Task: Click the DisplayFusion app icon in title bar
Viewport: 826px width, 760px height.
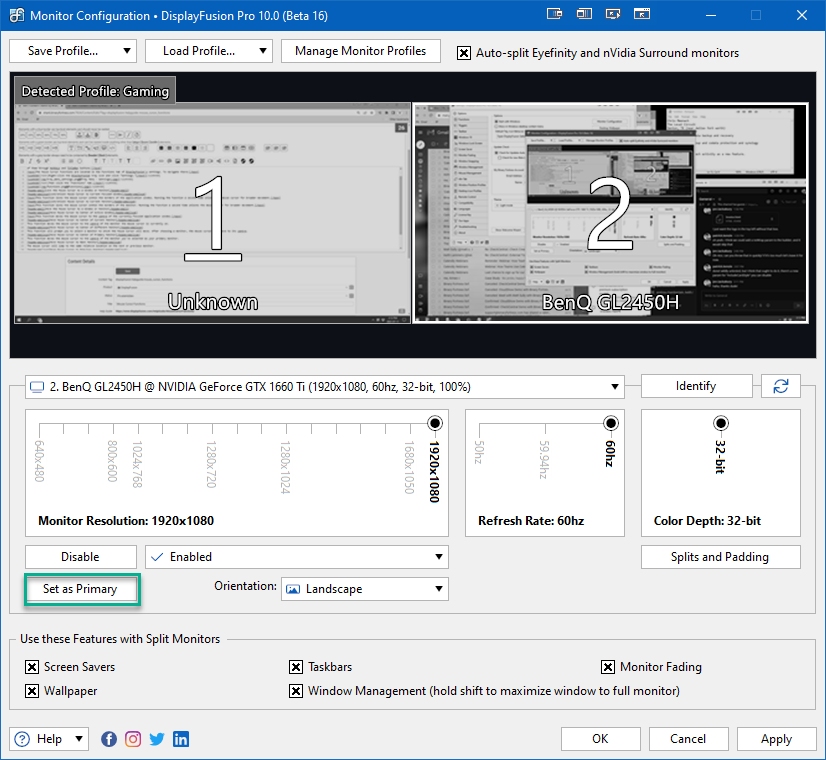Action: pyautogui.click(x=16, y=15)
